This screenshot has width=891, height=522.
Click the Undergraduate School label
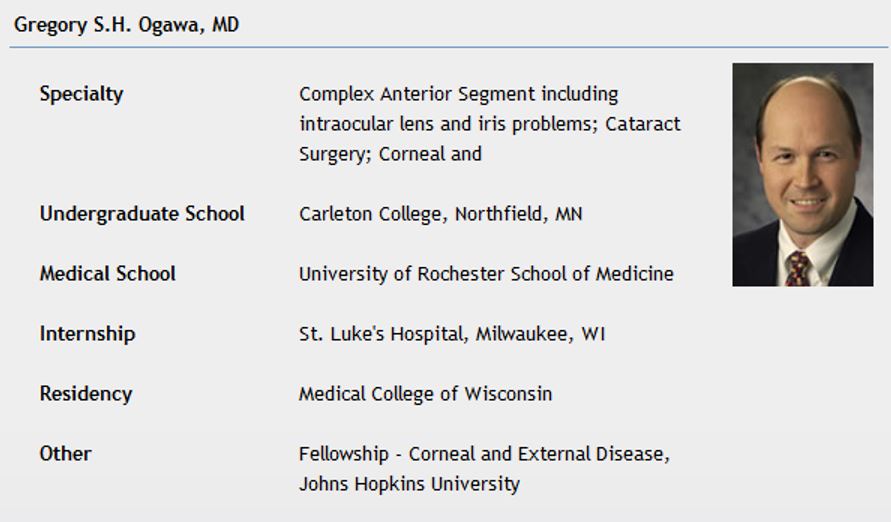point(142,214)
